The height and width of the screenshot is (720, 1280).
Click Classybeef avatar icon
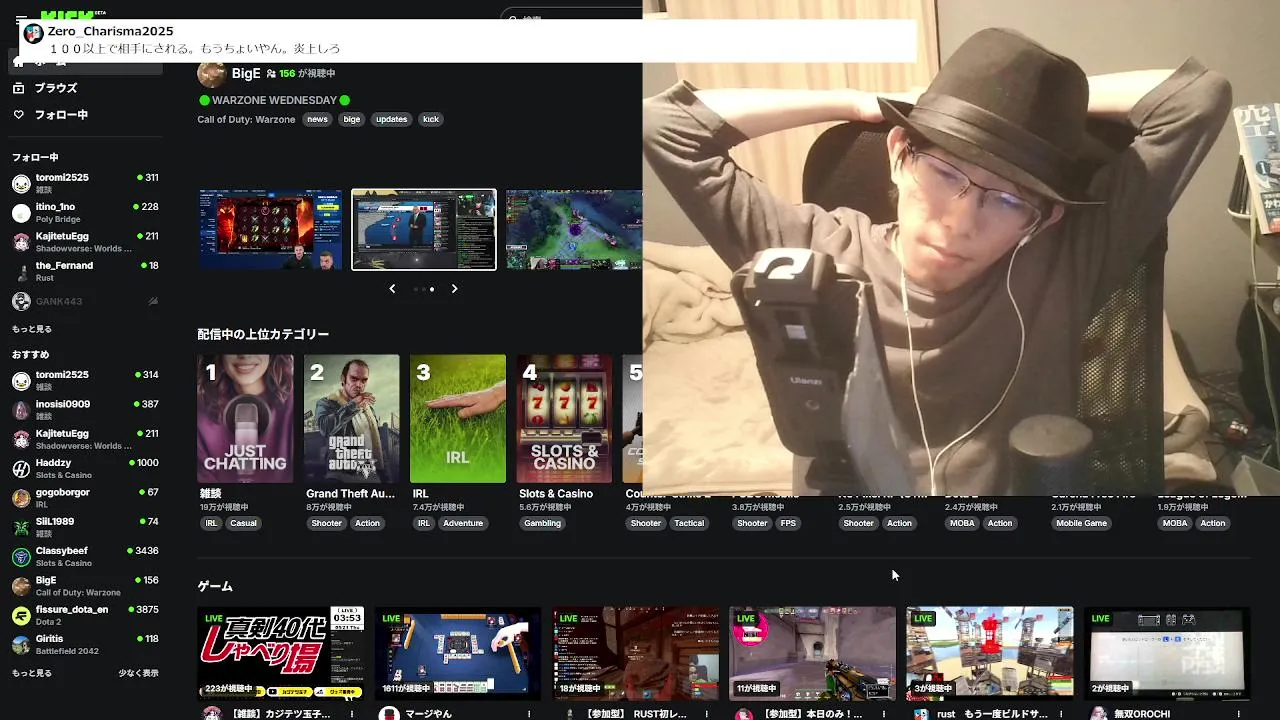coord(21,557)
